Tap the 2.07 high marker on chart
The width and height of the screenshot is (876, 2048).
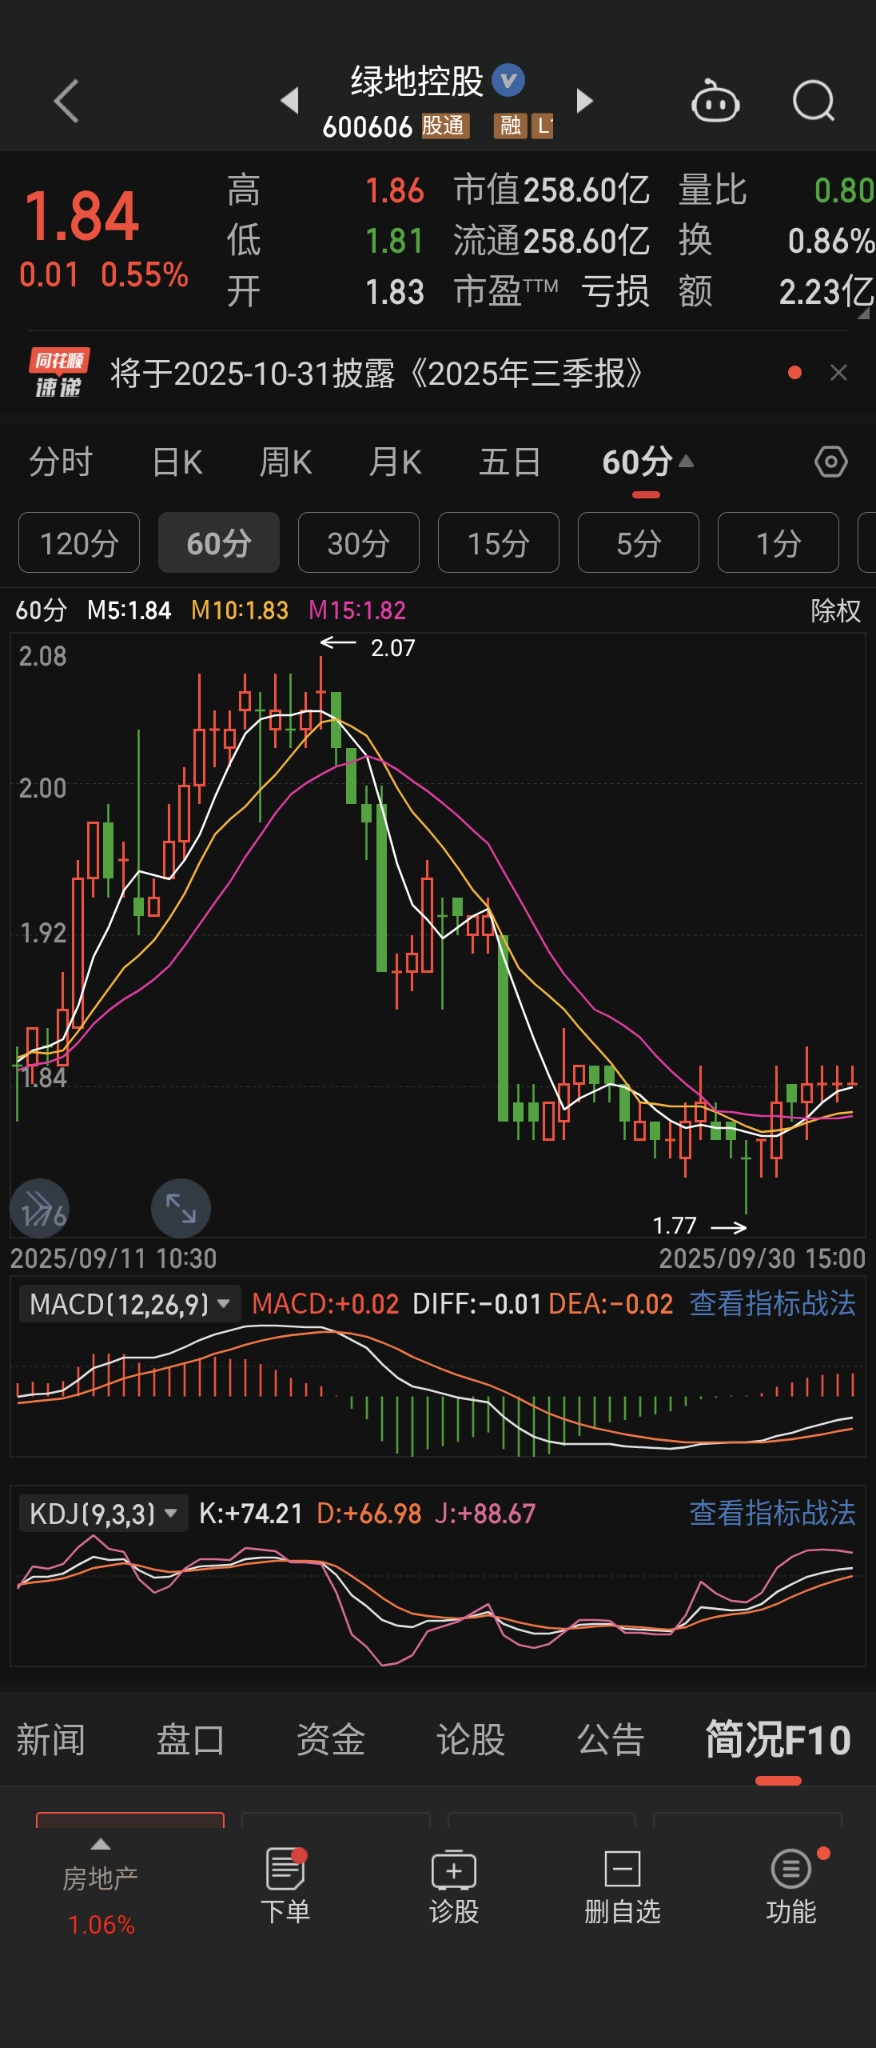pyautogui.click(x=392, y=647)
